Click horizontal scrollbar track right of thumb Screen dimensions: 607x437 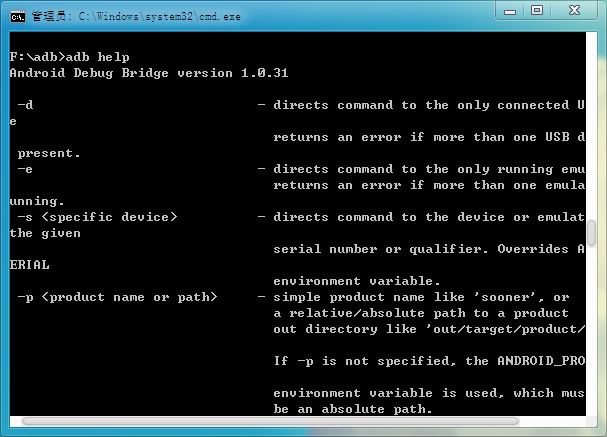tap(552, 421)
